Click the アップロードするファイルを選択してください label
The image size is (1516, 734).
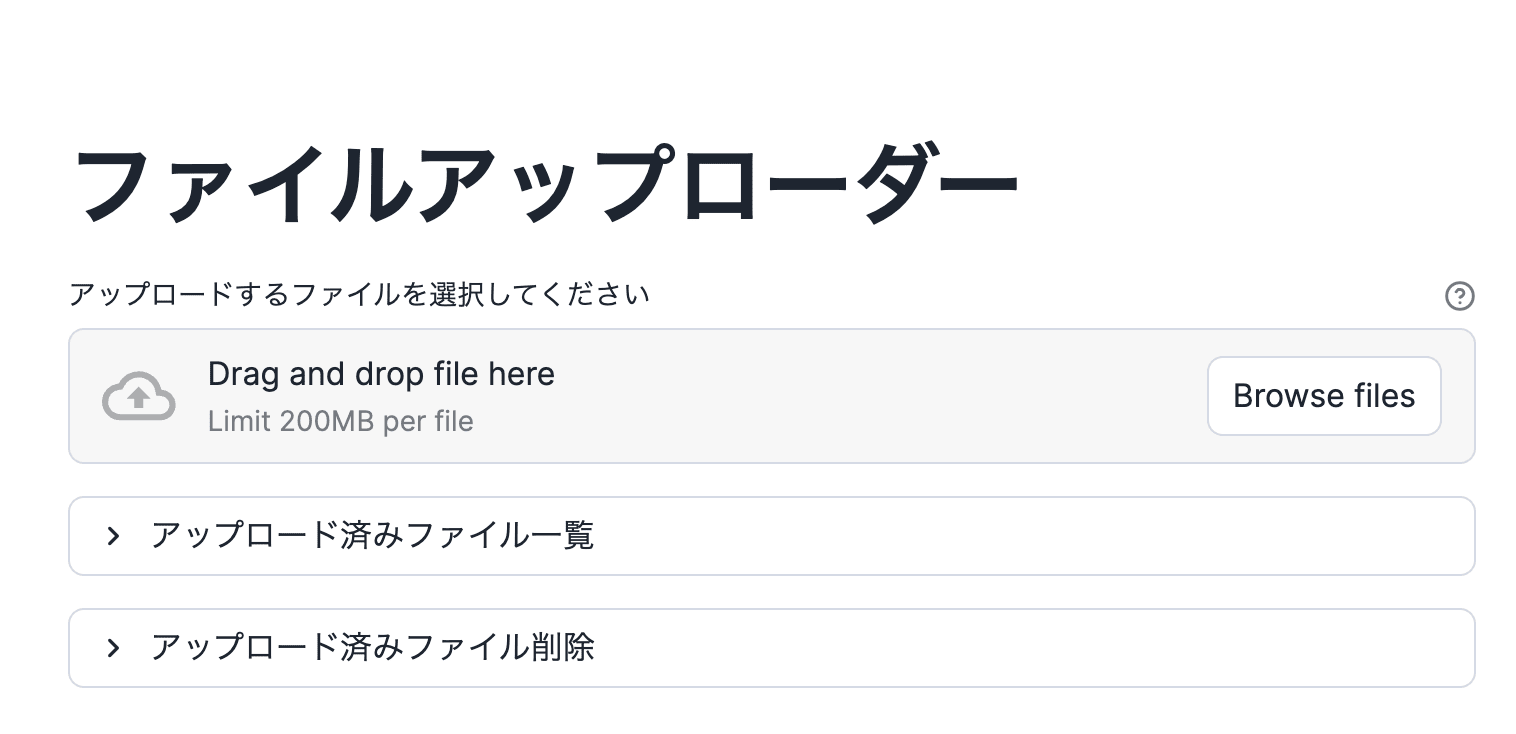click(x=360, y=294)
